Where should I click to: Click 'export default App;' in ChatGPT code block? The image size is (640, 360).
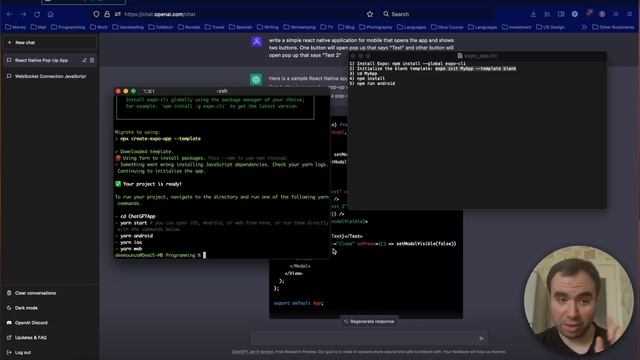(298, 303)
